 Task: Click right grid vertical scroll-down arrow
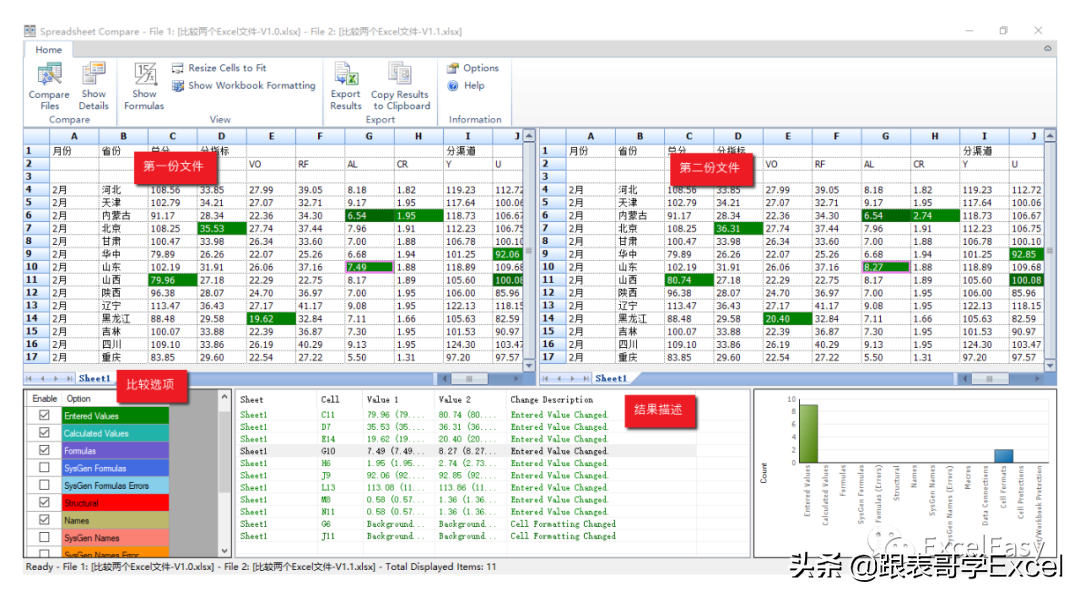[x=1050, y=365]
